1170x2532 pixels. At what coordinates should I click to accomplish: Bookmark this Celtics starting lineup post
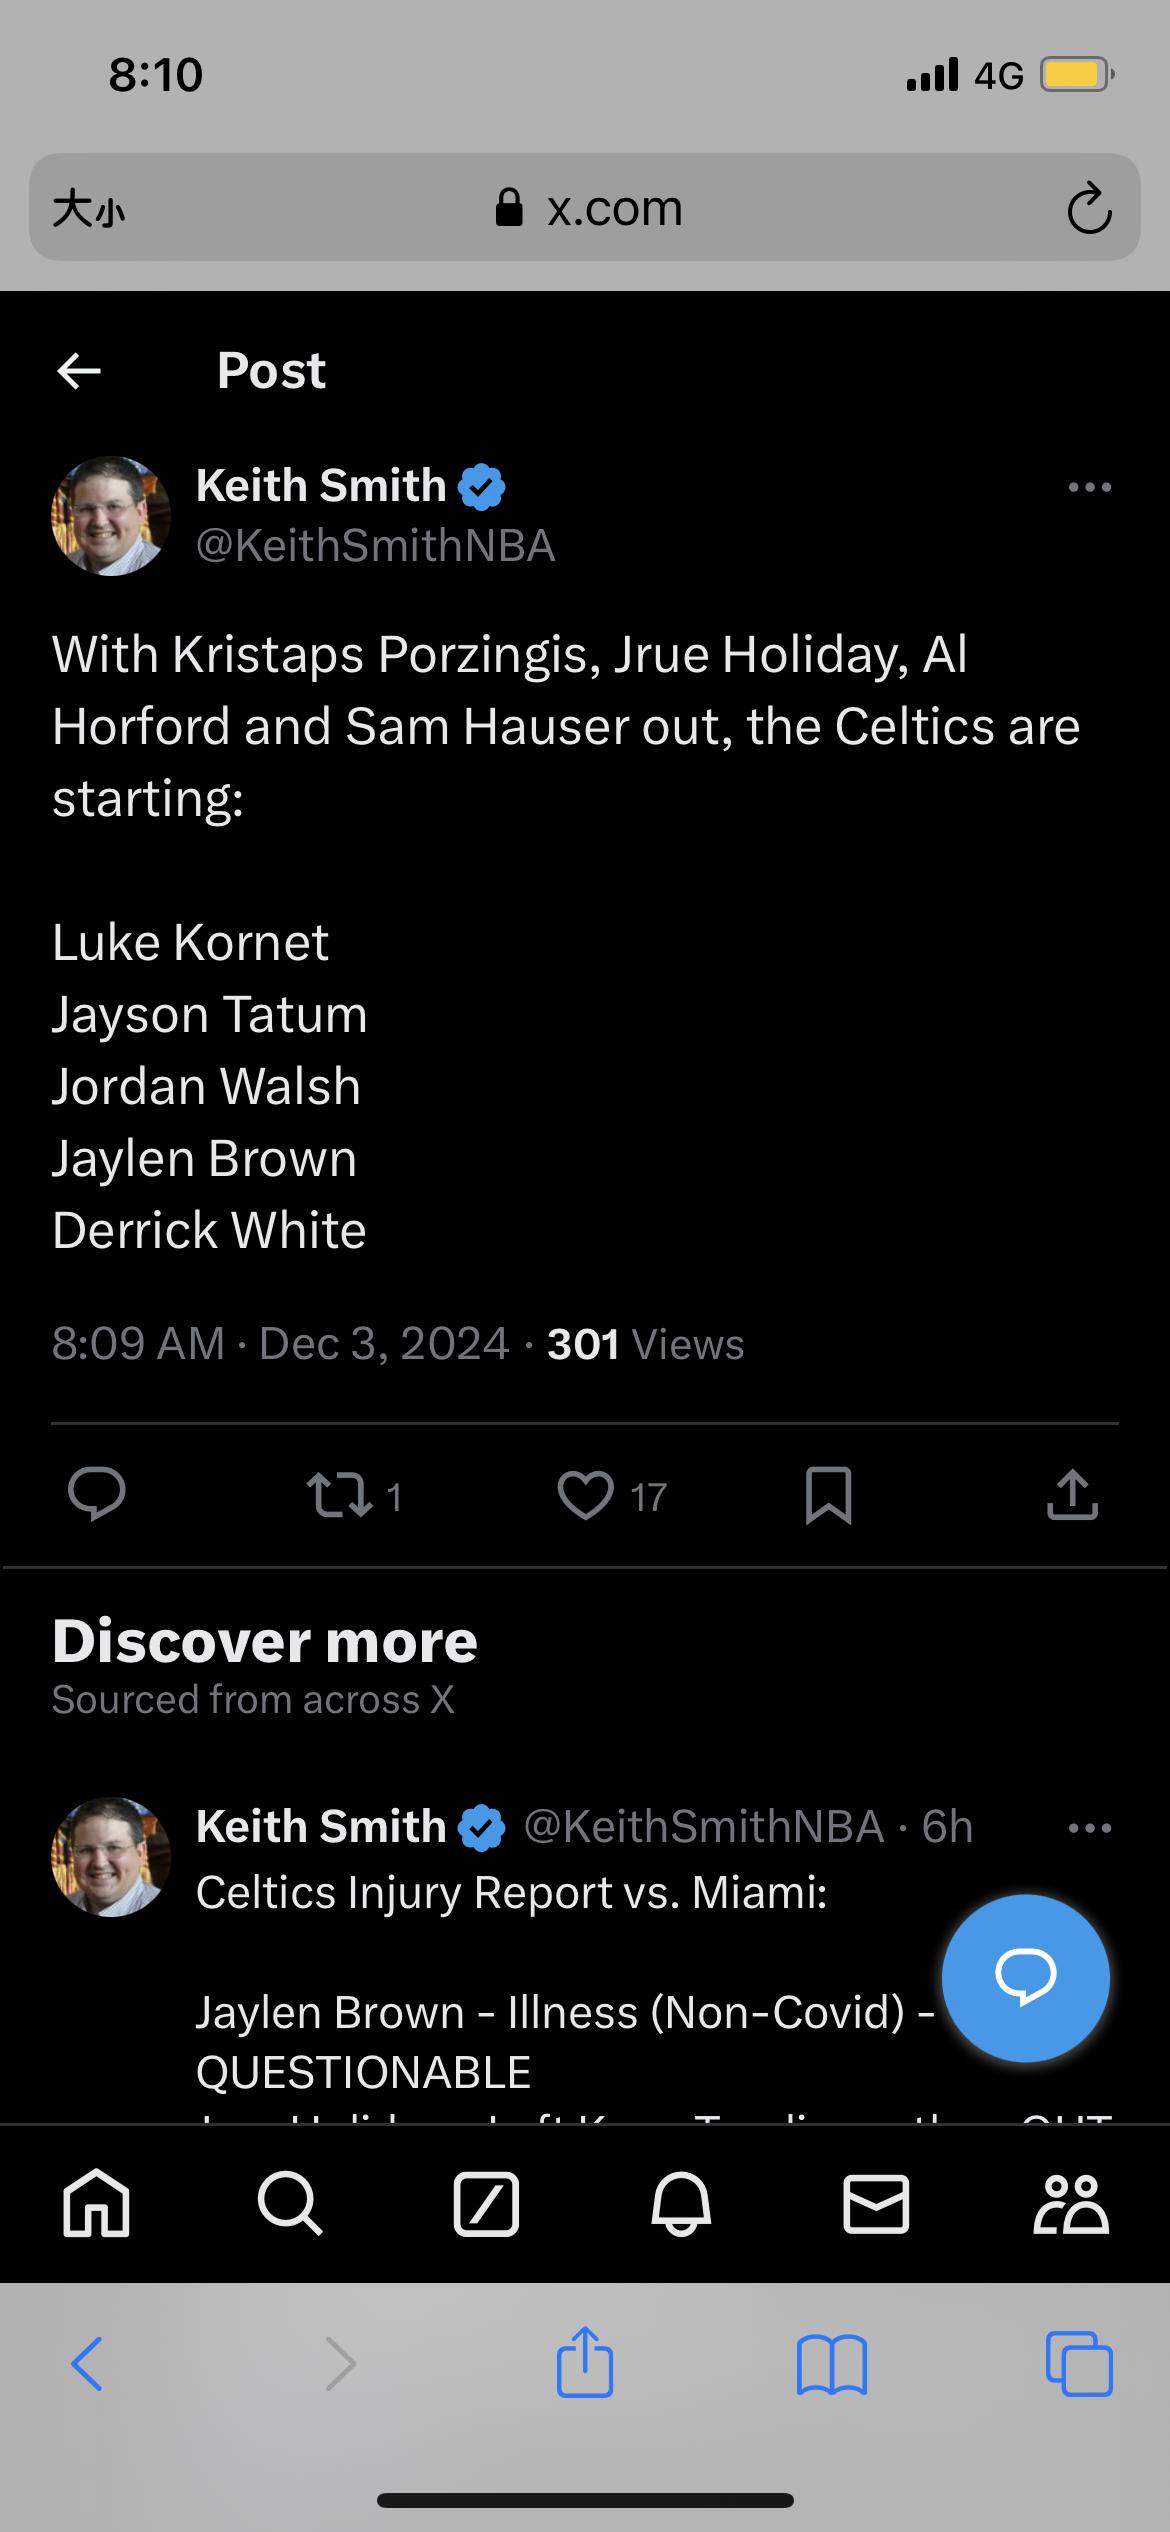[828, 1495]
